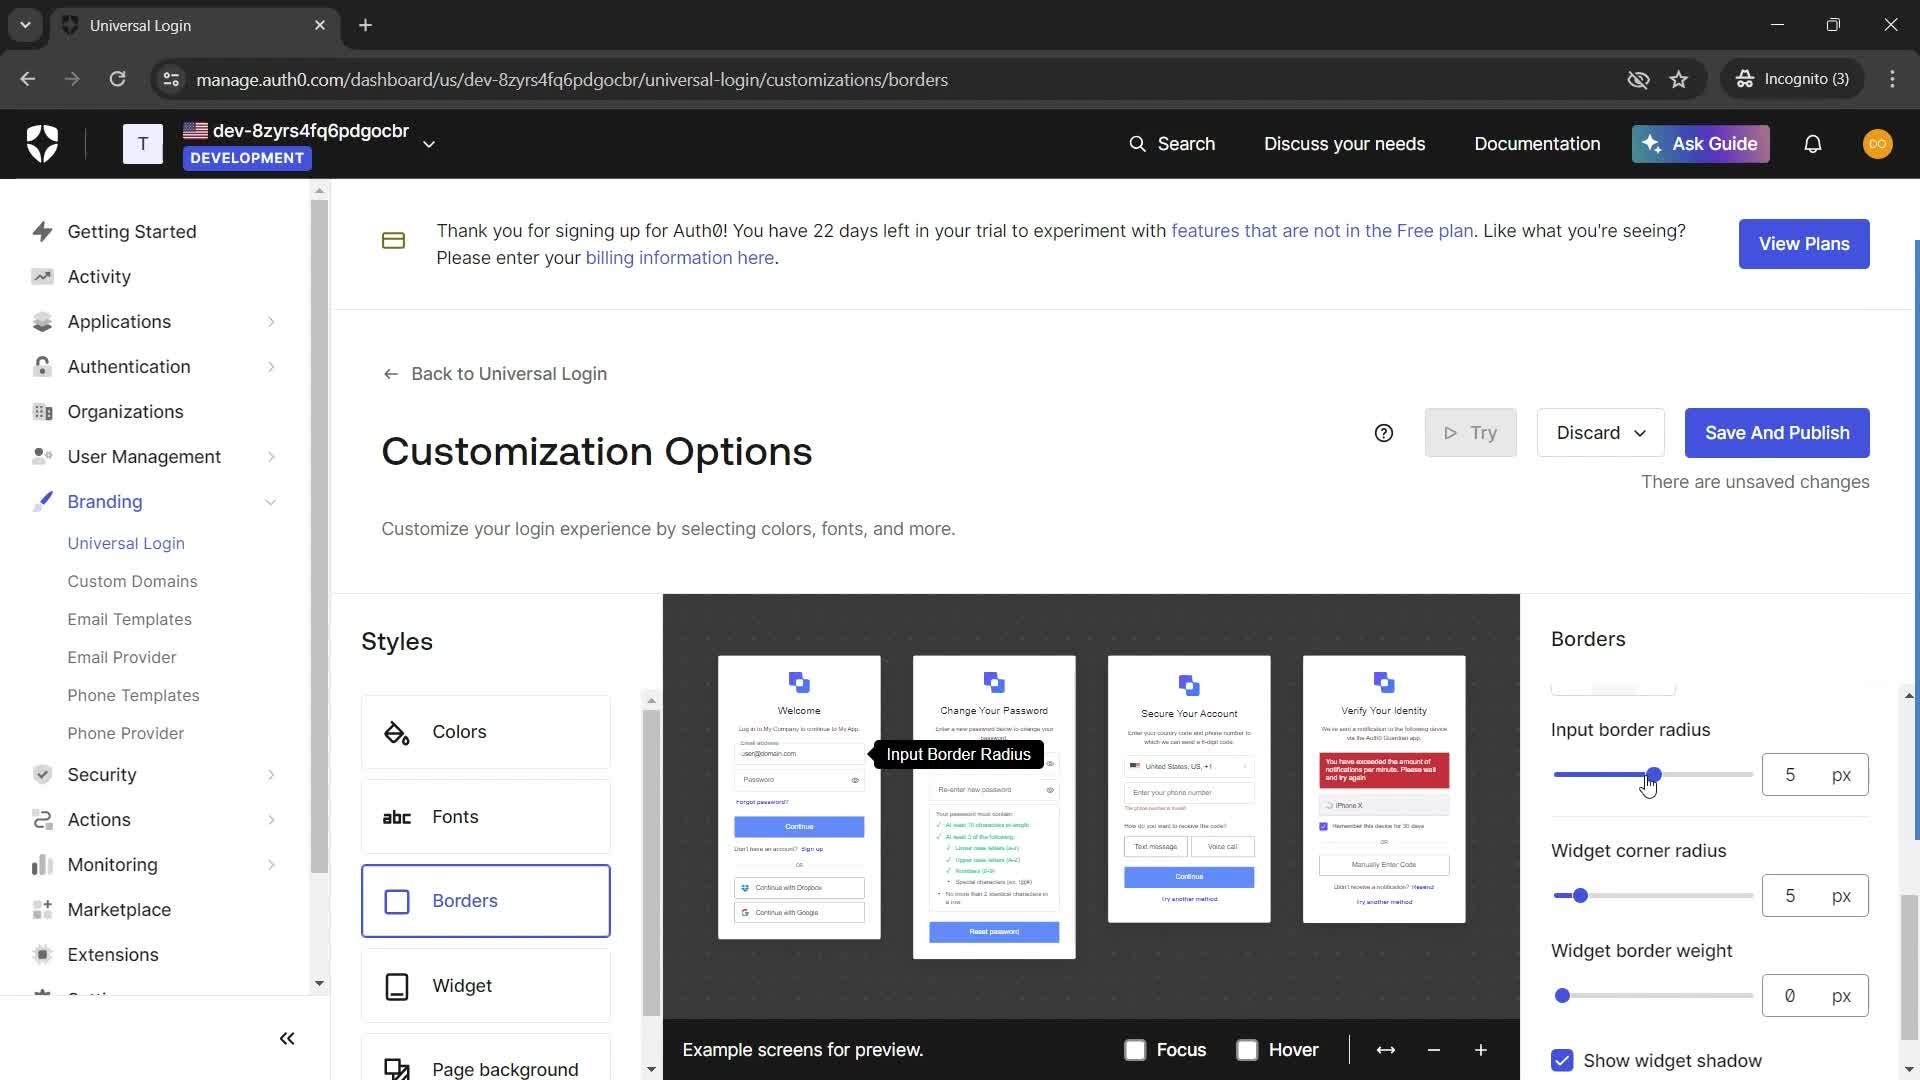Click the Organizations building icon
Viewport: 1920px width, 1080px height.
click(42, 412)
